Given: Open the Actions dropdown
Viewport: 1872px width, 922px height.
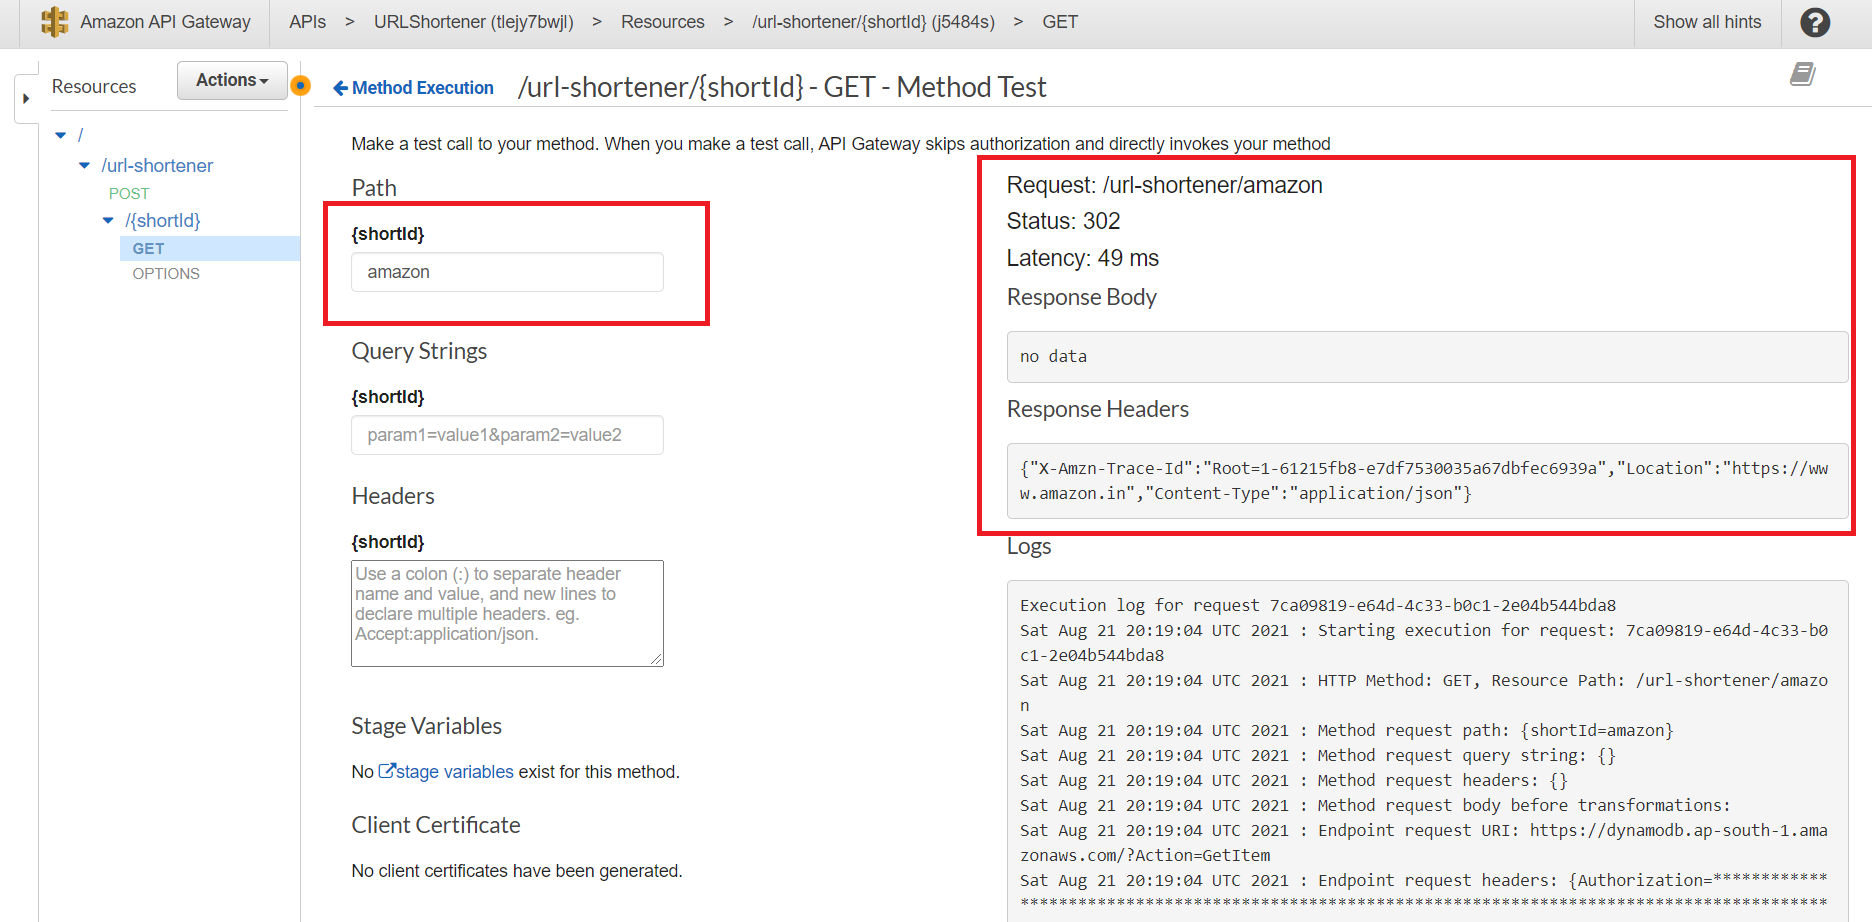Looking at the screenshot, I should [x=232, y=80].
